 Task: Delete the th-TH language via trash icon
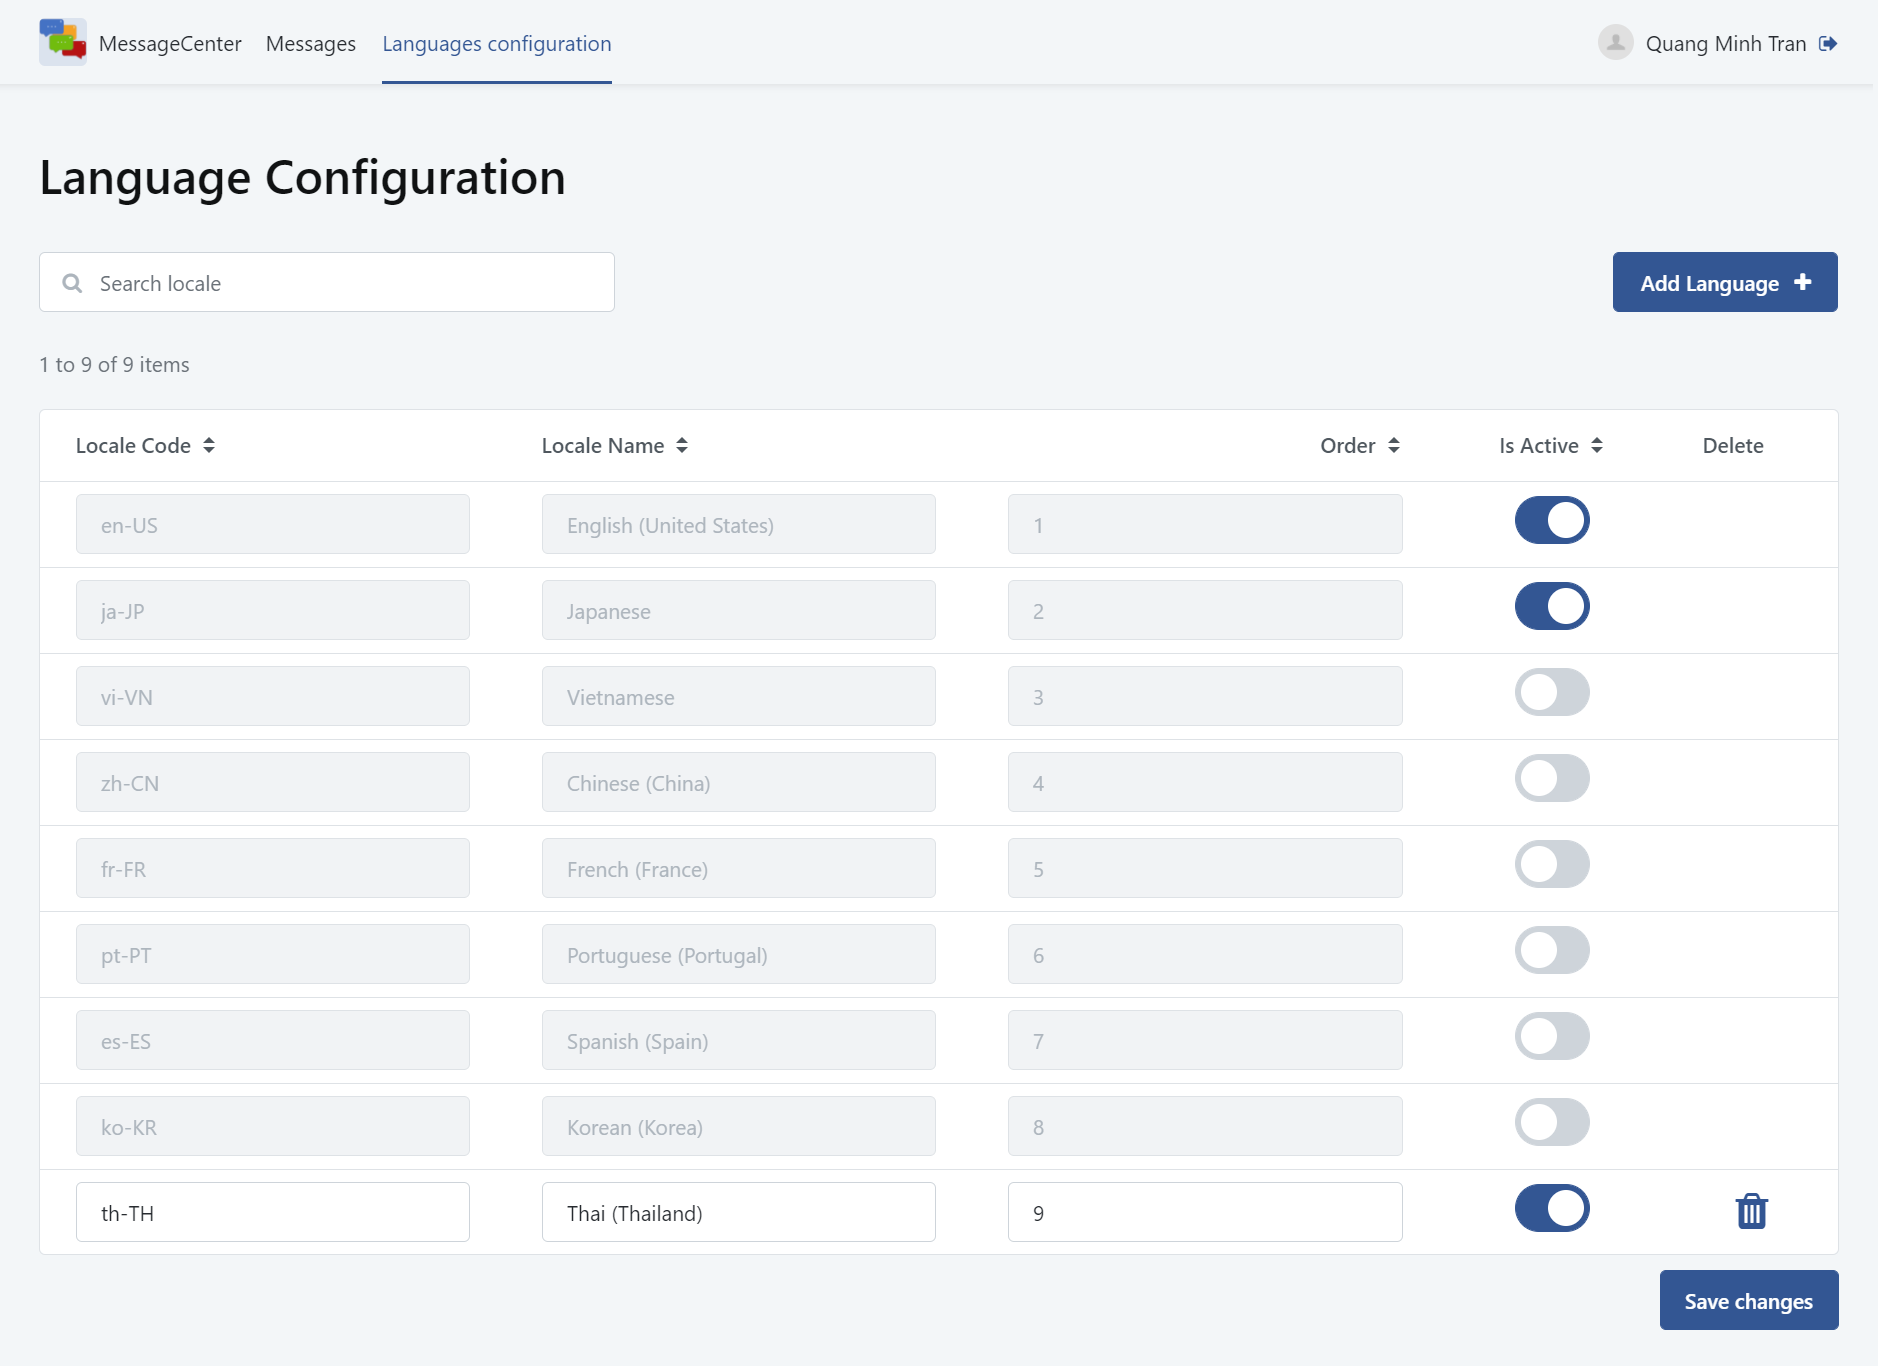tap(1751, 1211)
